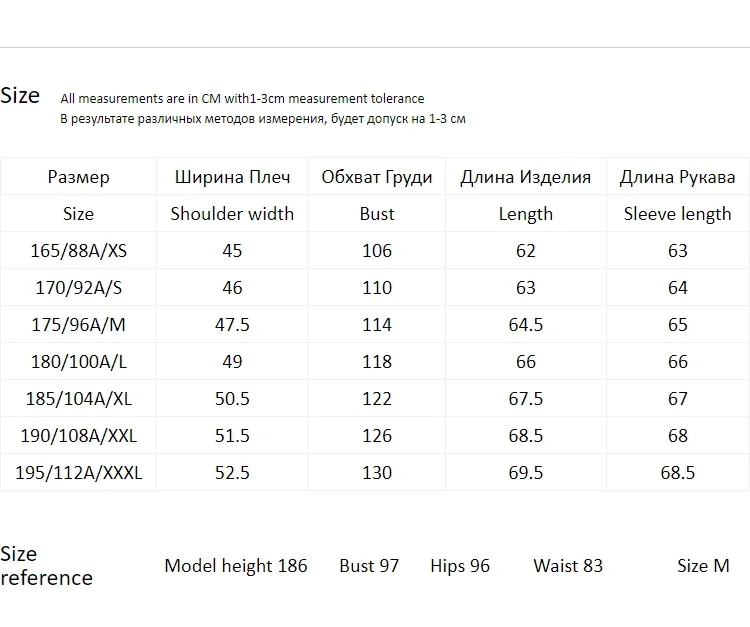Select the 185/104A/XL size cell
Image resolution: width=750 pixels, height=627 pixels.
78,399
